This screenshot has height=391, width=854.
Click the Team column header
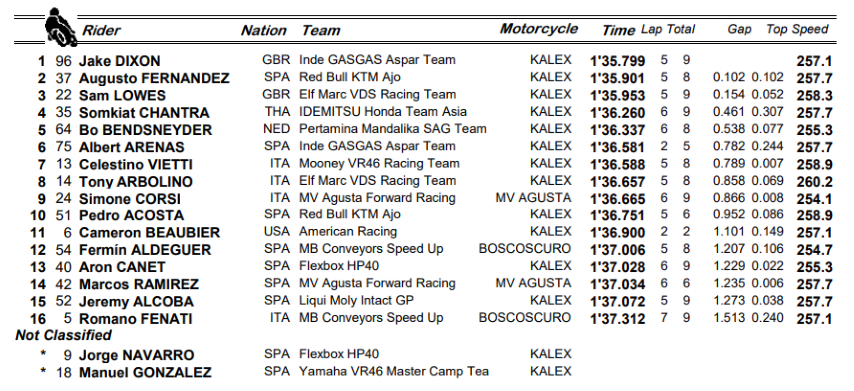point(321,30)
